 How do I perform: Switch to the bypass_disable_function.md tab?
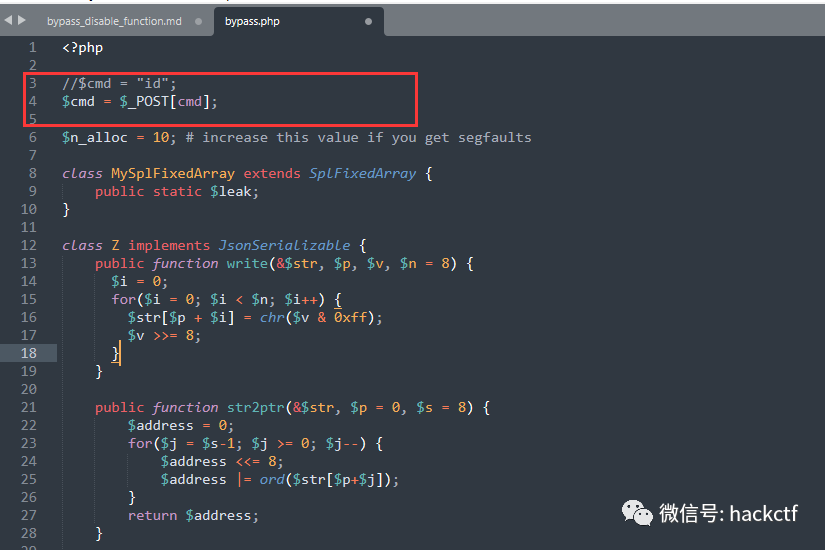tap(114, 21)
